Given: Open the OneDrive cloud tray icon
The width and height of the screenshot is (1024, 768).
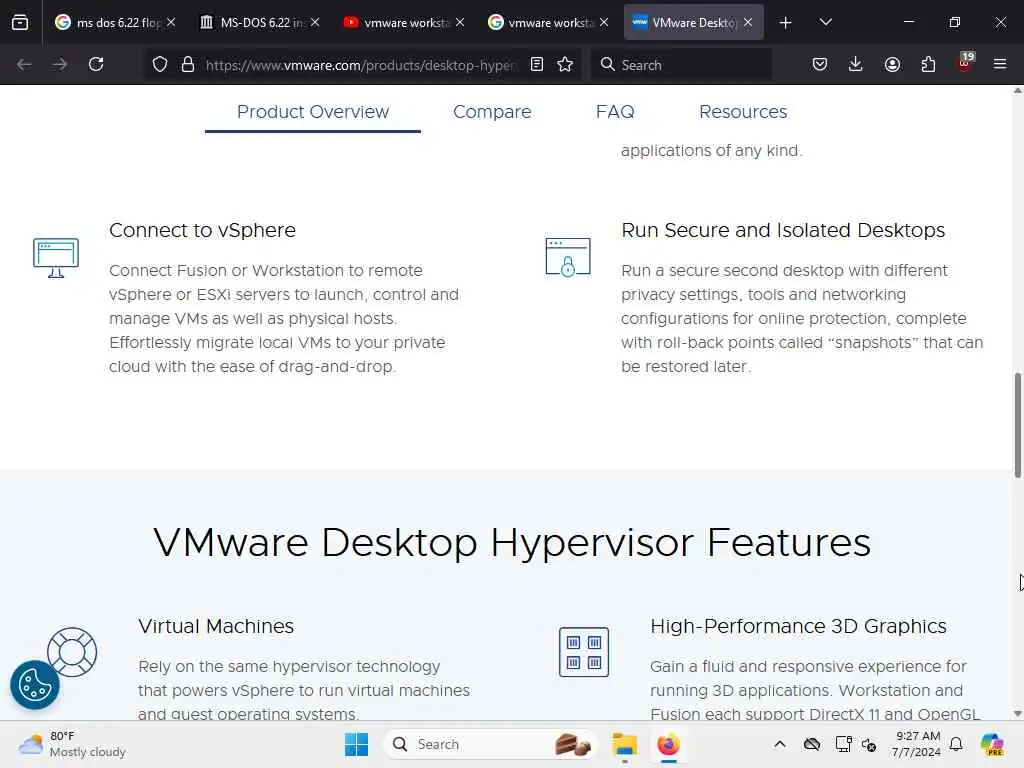Looking at the screenshot, I should coord(812,744).
